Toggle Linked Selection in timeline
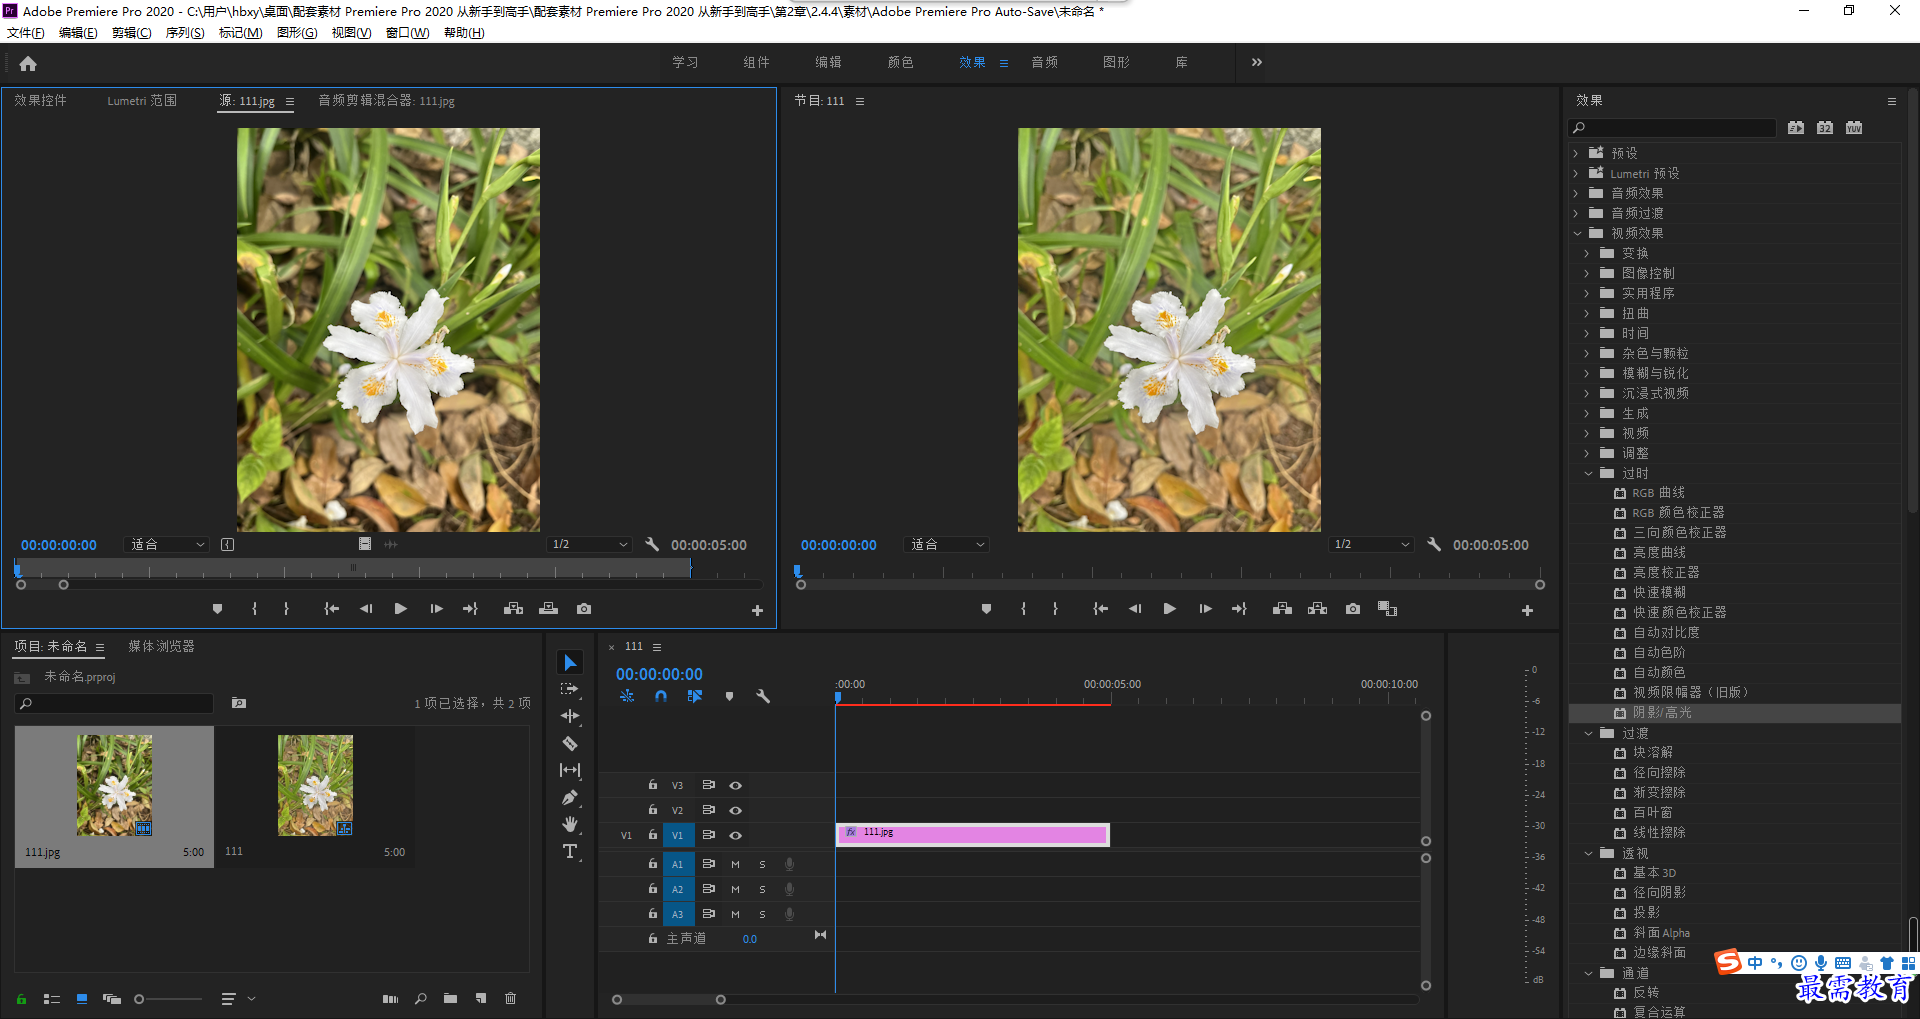The width and height of the screenshot is (1920, 1019). click(695, 696)
